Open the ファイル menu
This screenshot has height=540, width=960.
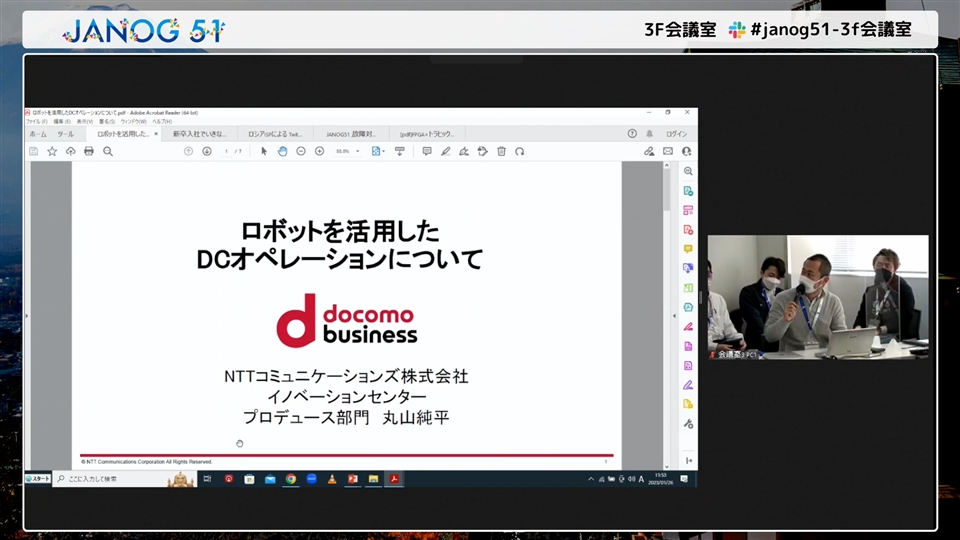[x=32, y=121]
